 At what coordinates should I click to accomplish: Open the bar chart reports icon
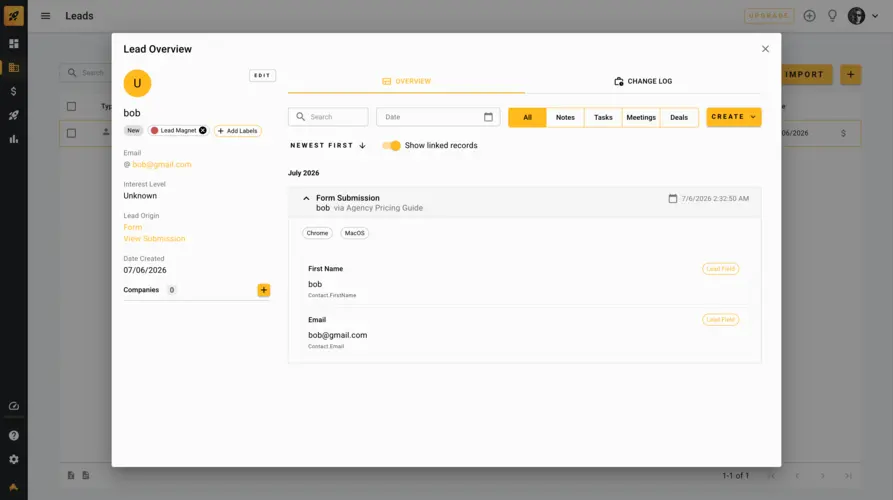(x=14, y=139)
